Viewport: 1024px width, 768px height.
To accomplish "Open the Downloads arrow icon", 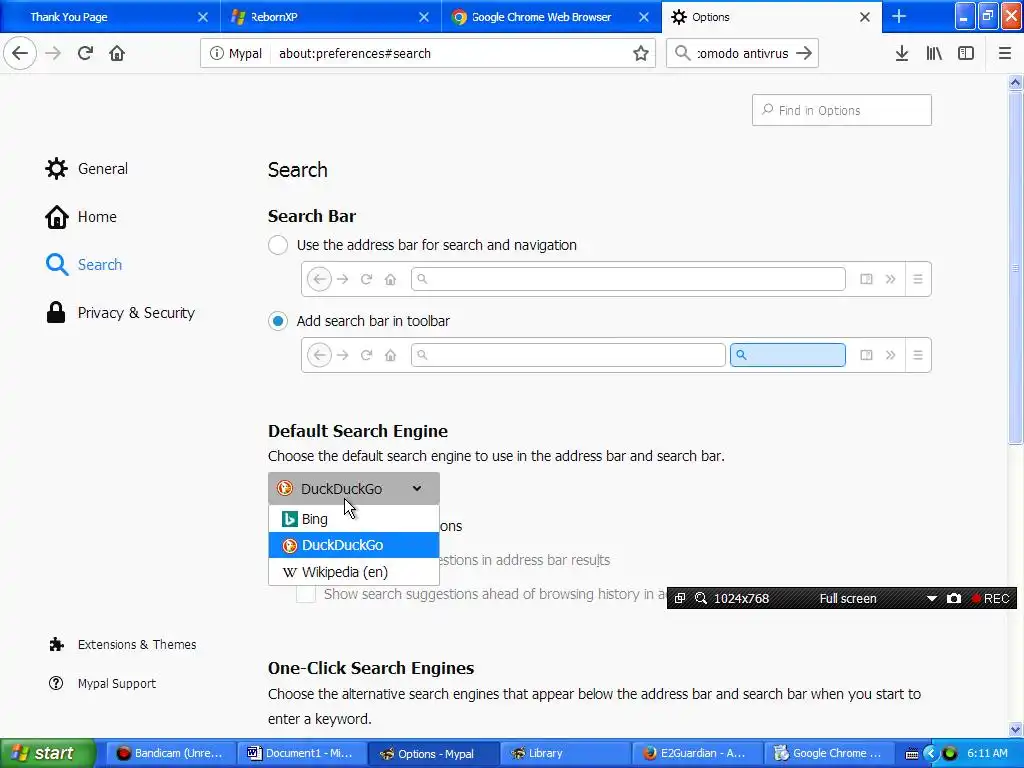I will point(902,54).
